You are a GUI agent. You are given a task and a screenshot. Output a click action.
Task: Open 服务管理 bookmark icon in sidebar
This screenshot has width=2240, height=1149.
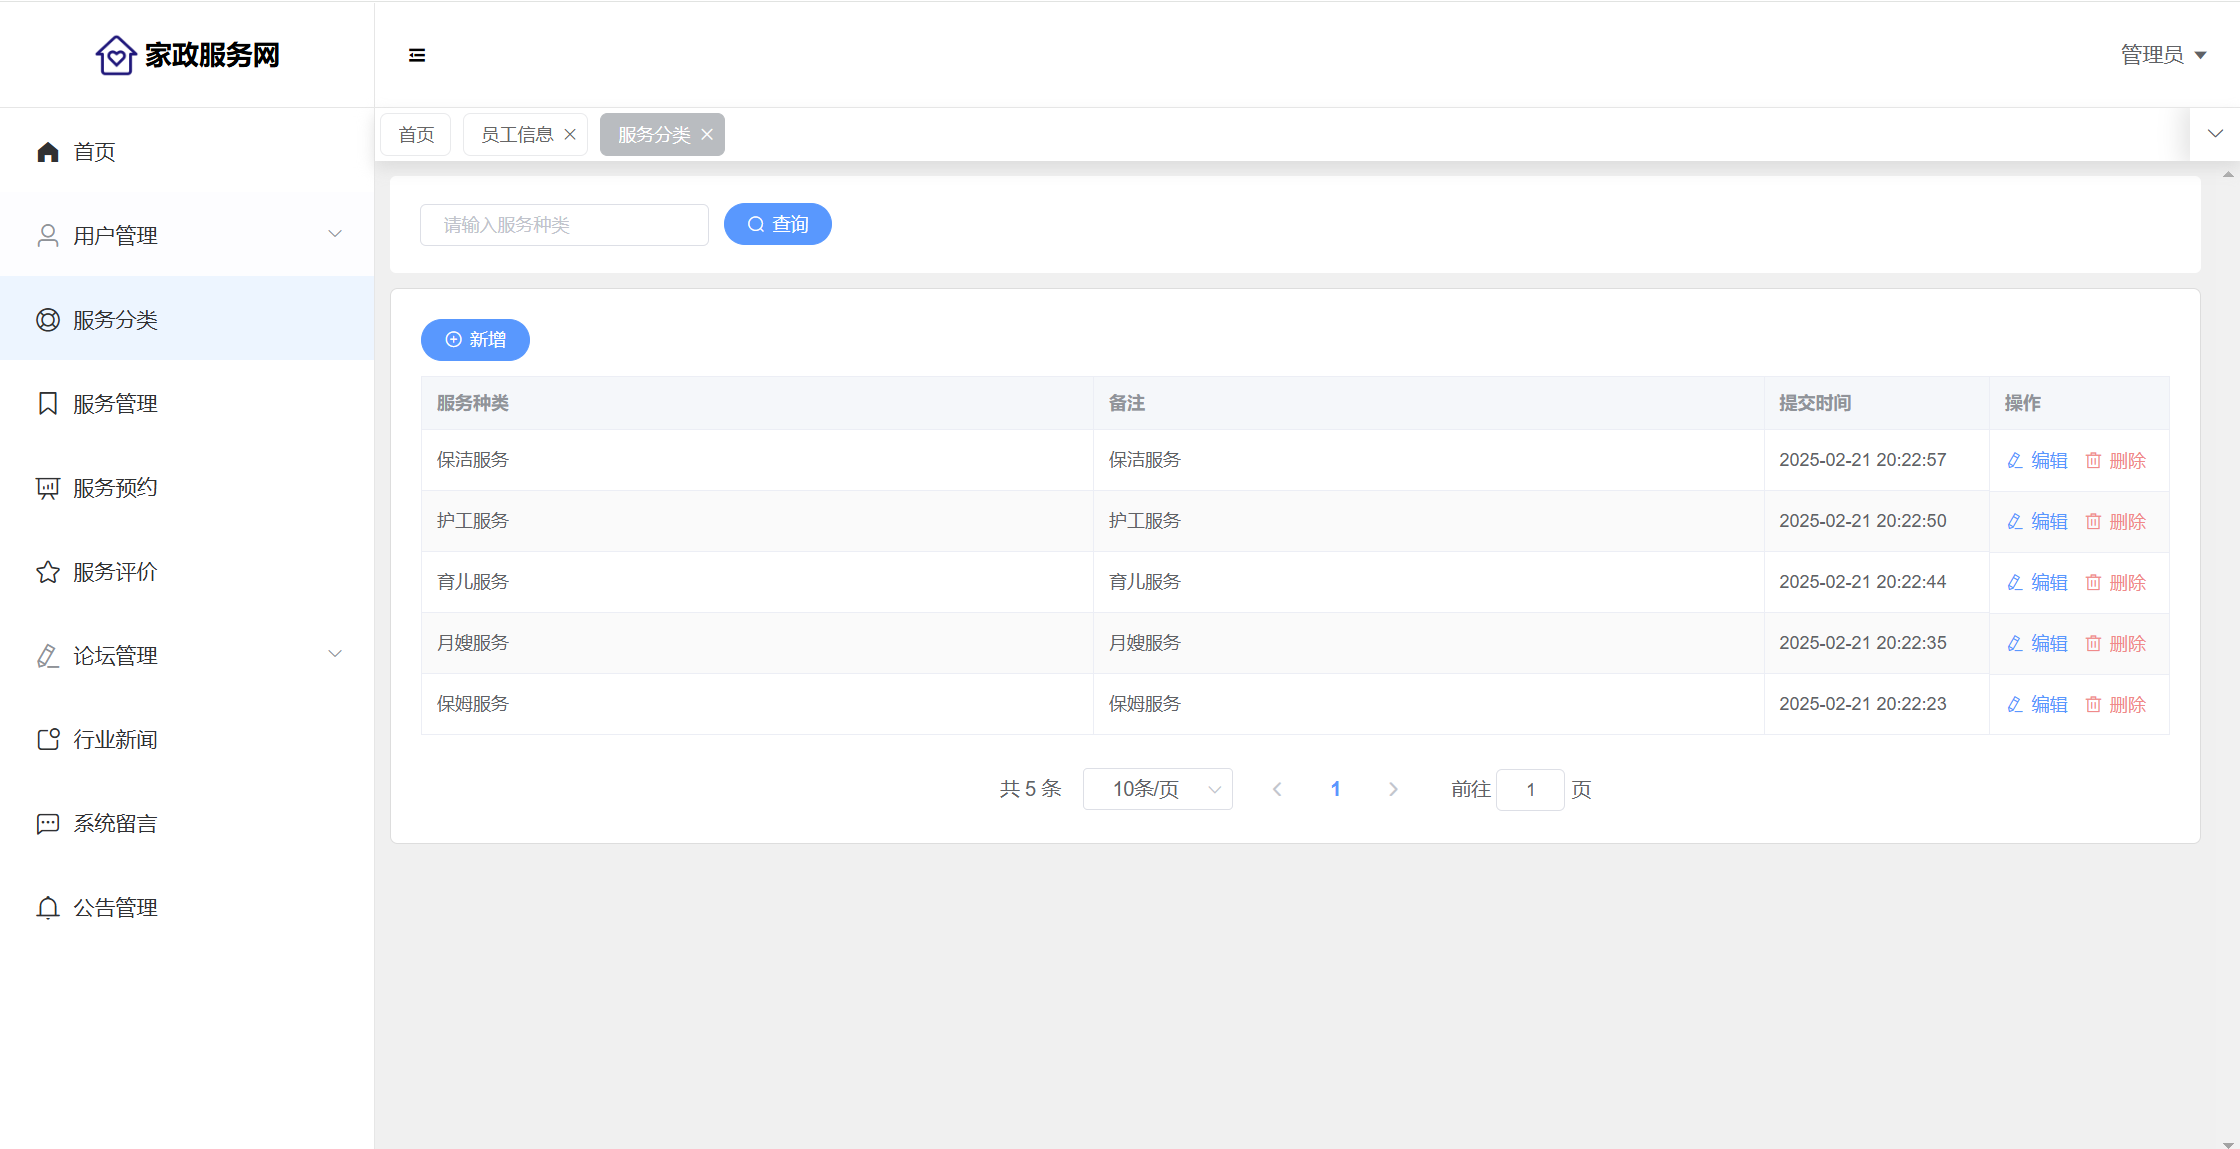[x=48, y=403]
